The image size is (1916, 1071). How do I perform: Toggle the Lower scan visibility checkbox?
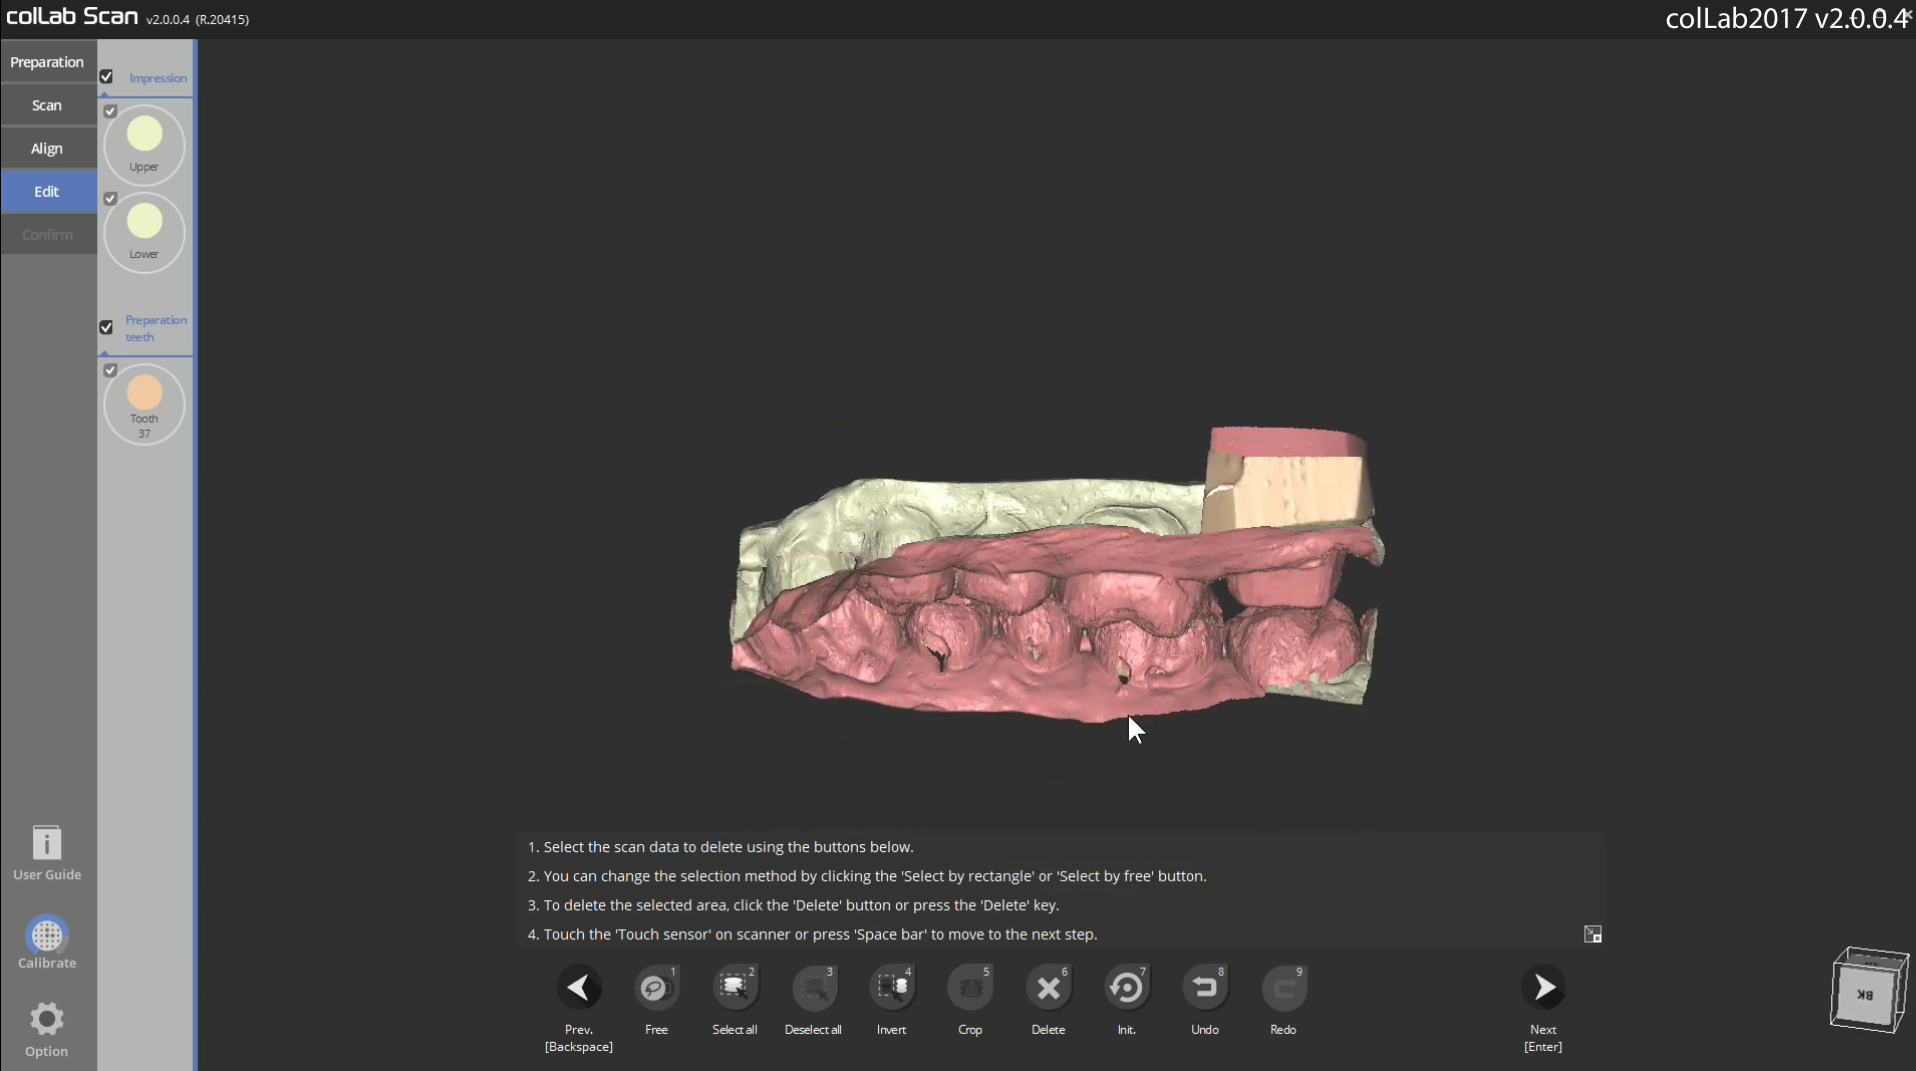(x=111, y=198)
